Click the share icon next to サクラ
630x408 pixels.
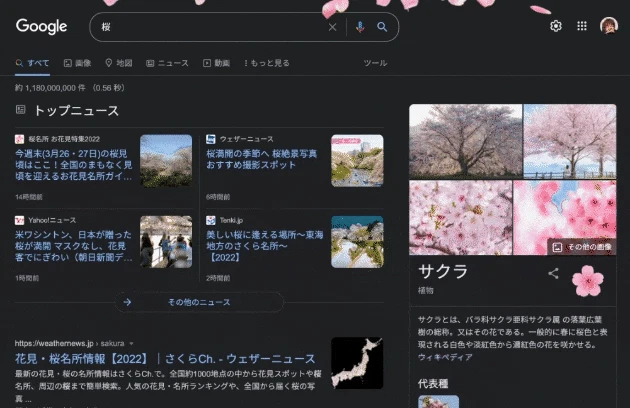pos(553,273)
